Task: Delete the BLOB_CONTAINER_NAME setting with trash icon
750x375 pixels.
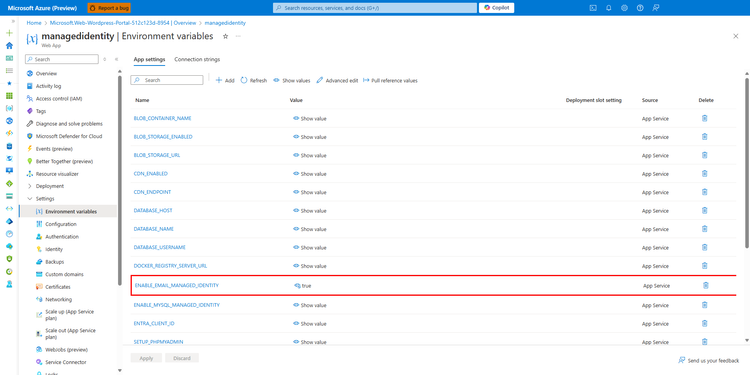Action: click(704, 118)
